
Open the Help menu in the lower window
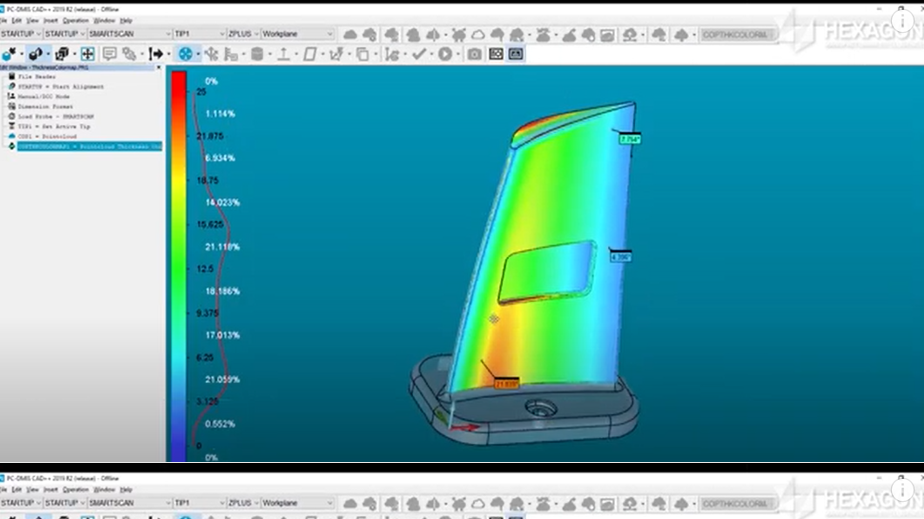[x=126, y=490]
